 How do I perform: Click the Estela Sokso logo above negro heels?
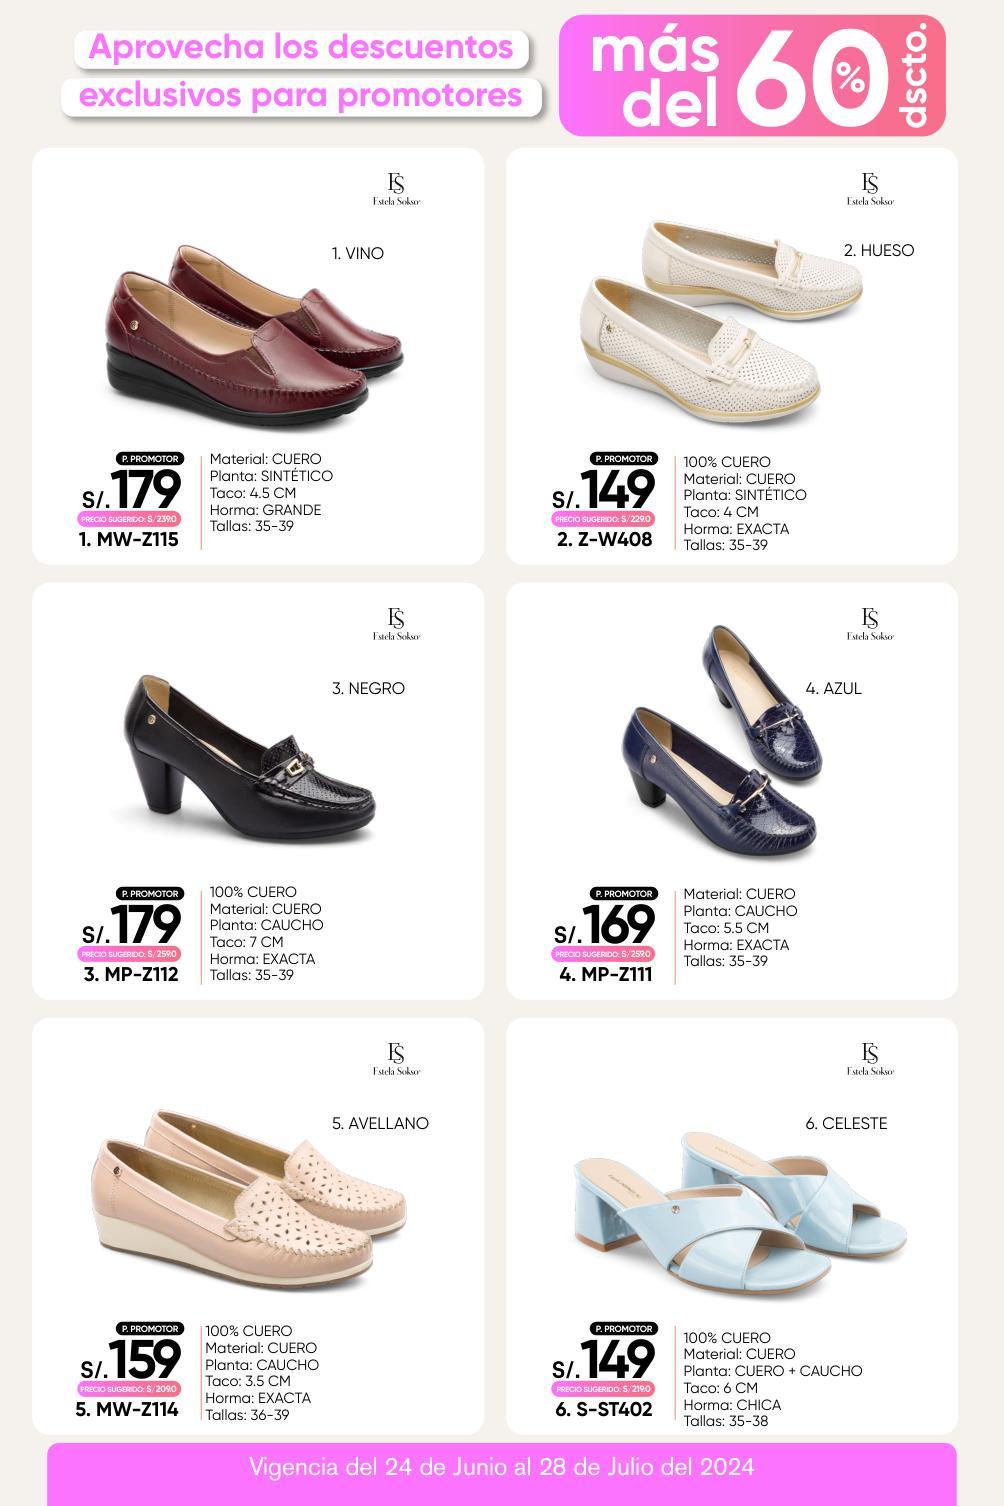tap(396, 623)
